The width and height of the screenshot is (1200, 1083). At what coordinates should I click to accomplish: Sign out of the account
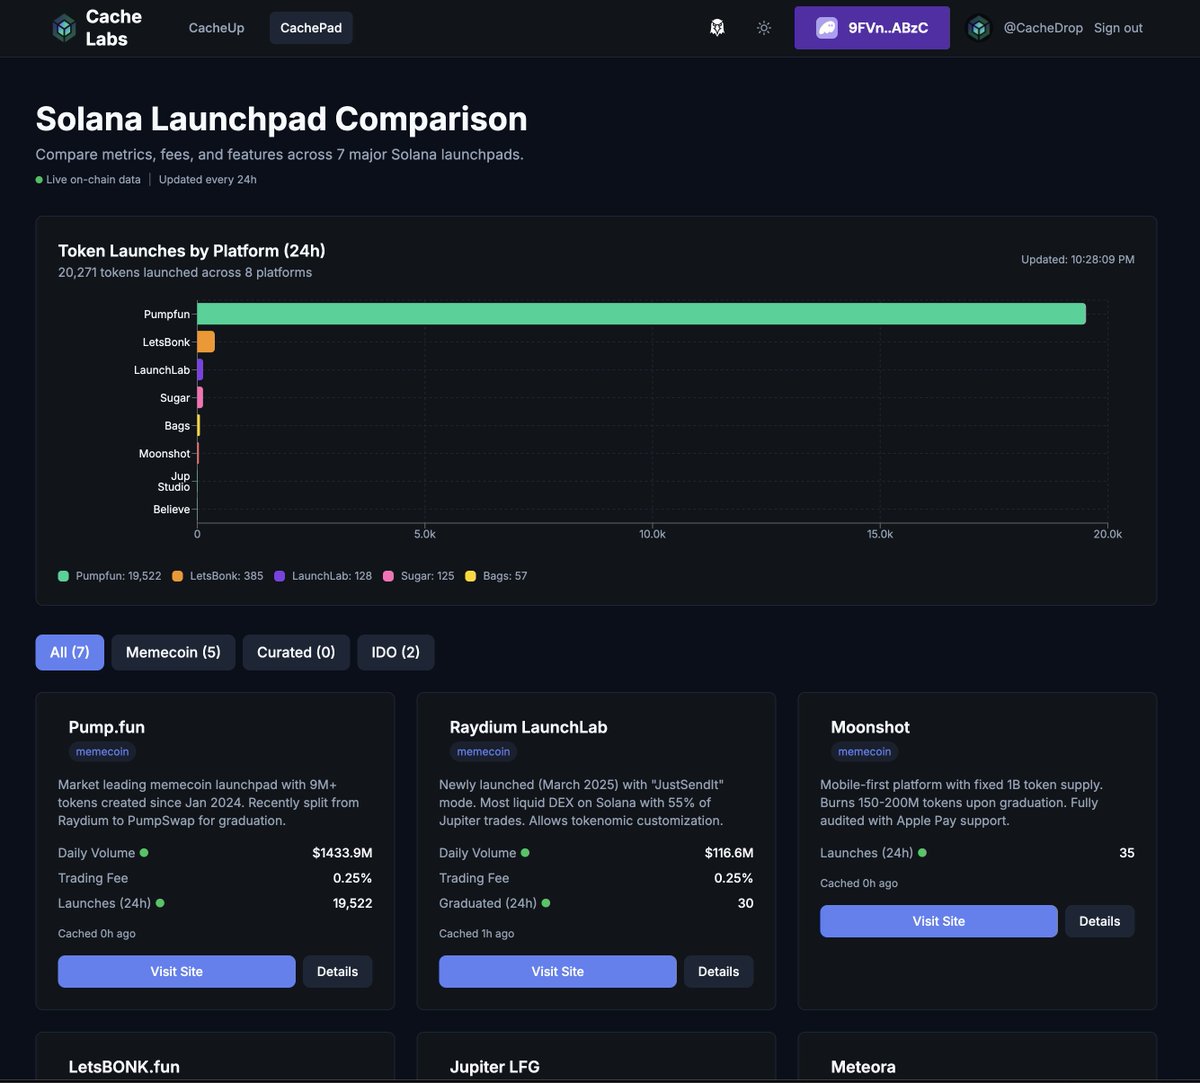[x=1118, y=28]
